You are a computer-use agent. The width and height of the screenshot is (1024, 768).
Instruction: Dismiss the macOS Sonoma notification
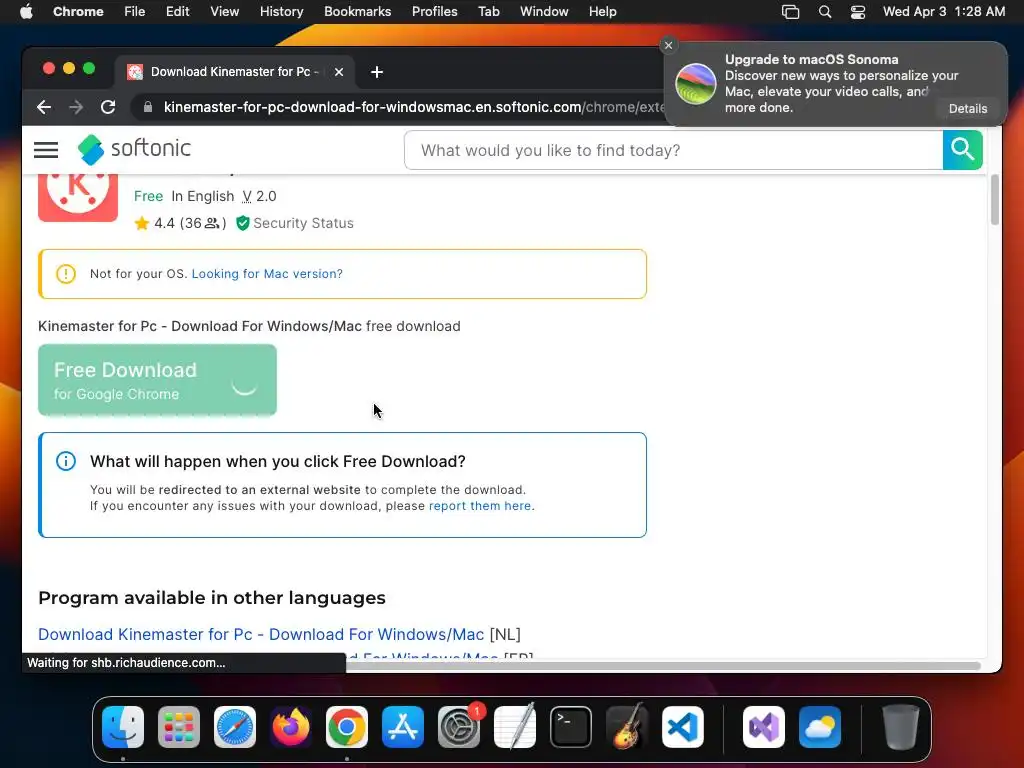click(x=668, y=45)
